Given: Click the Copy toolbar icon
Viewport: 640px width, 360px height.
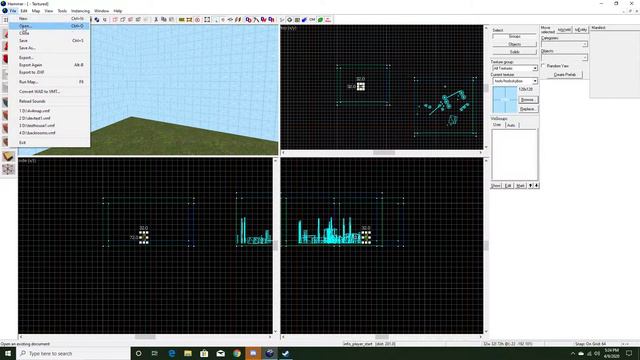Looking at the screenshot, I should click(164, 20).
